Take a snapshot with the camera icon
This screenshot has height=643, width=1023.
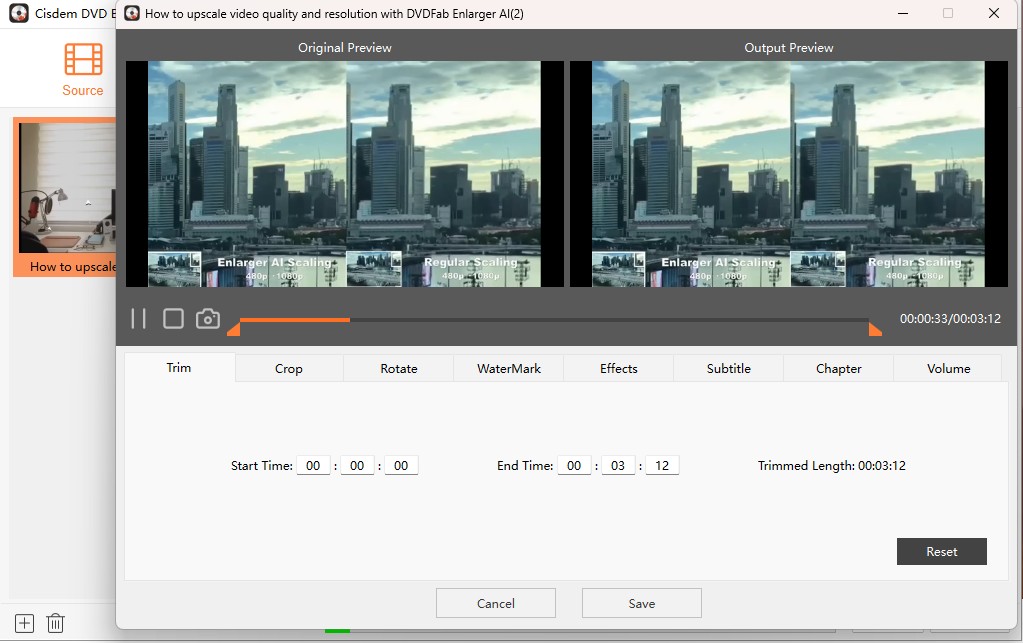click(x=206, y=318)
